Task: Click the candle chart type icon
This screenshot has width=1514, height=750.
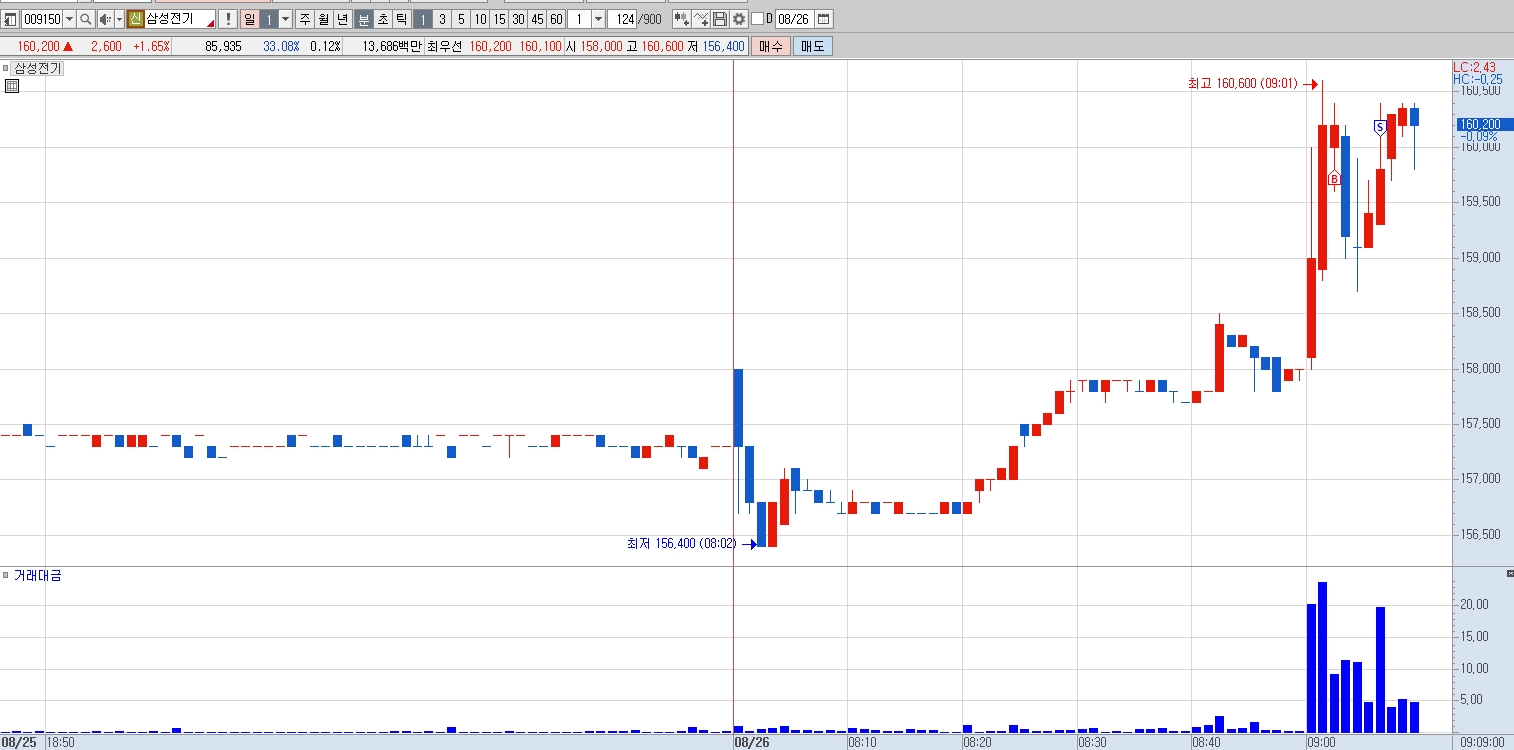Action: pos(681,19)
